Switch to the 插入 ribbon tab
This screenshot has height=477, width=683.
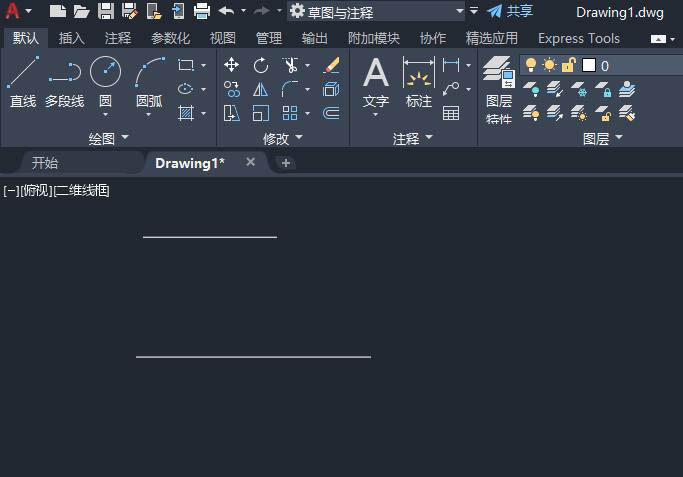[71, 38]
